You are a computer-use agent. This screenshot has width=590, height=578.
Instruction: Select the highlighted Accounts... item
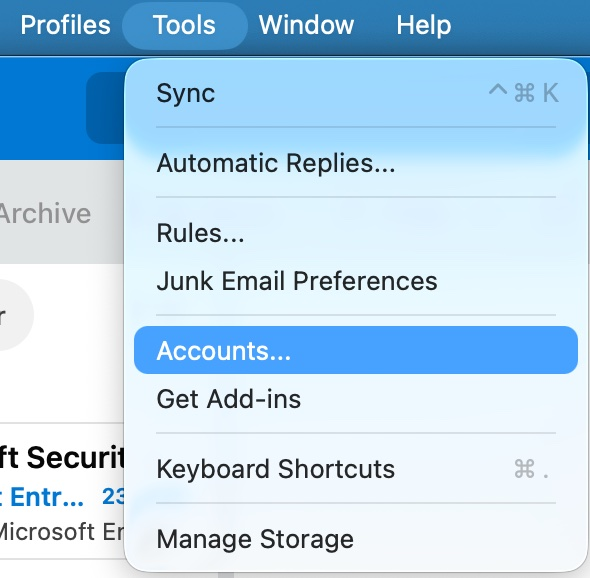(x=356, y=350)
